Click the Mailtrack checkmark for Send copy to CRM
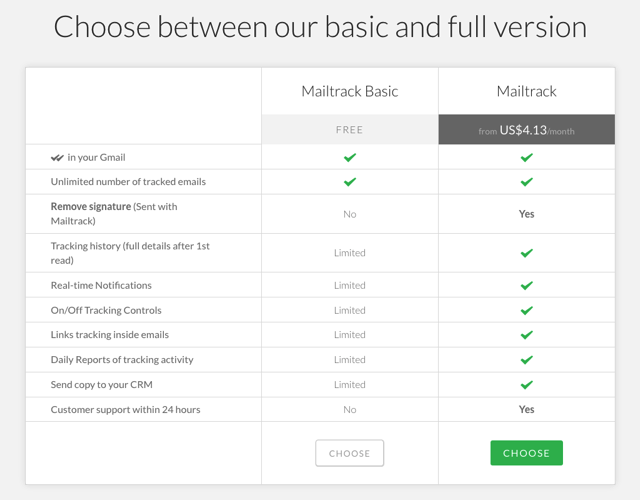640x500 pixels. [x=527, y=385]
